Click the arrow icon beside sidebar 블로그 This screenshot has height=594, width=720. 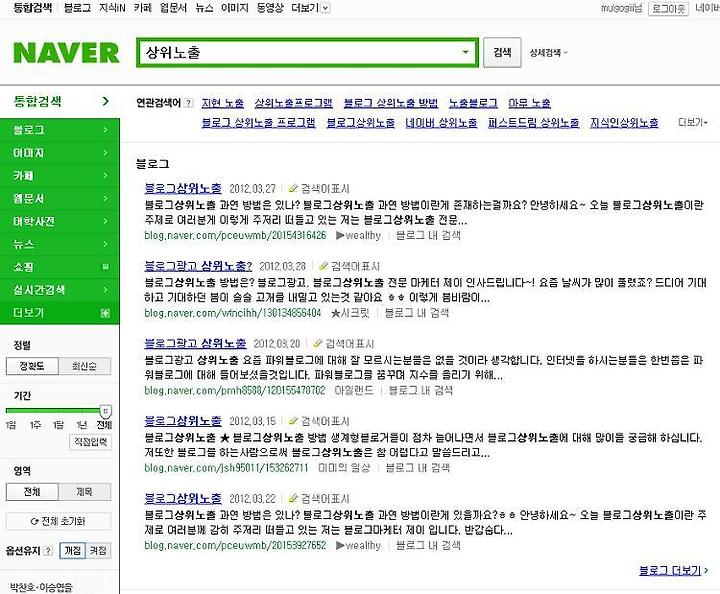point(106,130)
